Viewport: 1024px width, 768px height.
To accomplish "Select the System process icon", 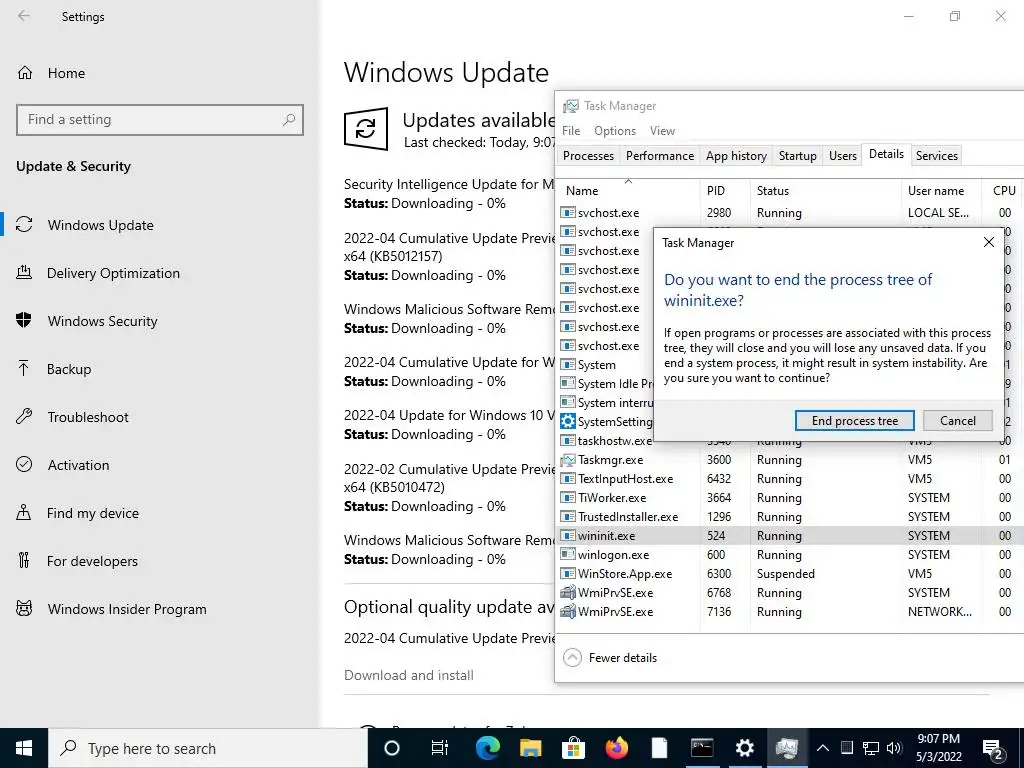I will click(x=568, y=364).
